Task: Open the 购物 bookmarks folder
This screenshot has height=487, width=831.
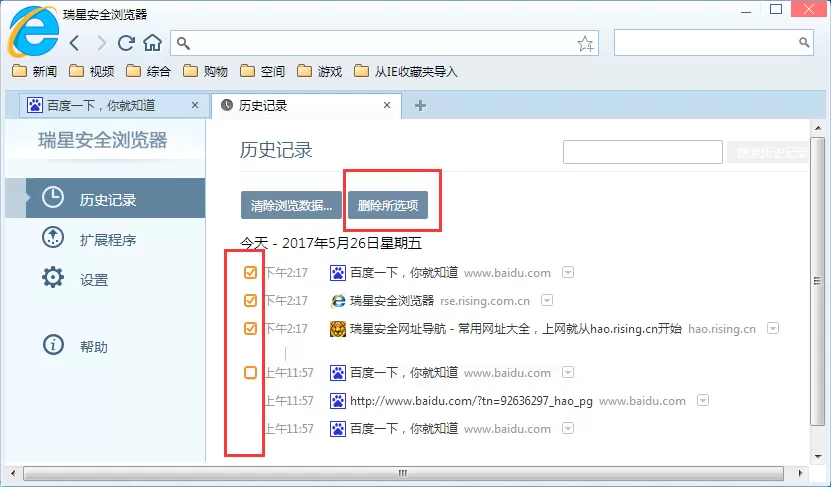Action: coord(206,71)
